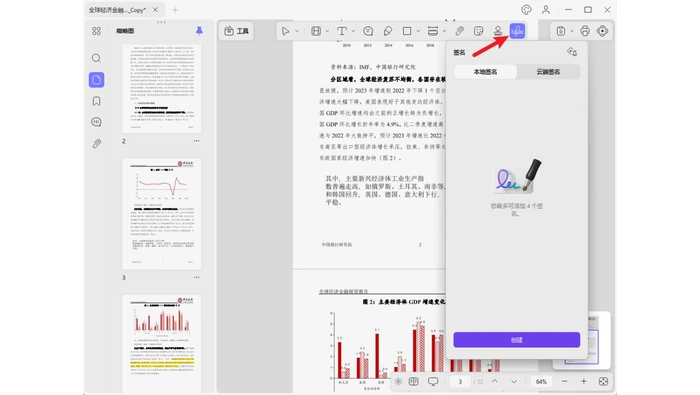Open the comments list sidebar icon

coord(96,122)
